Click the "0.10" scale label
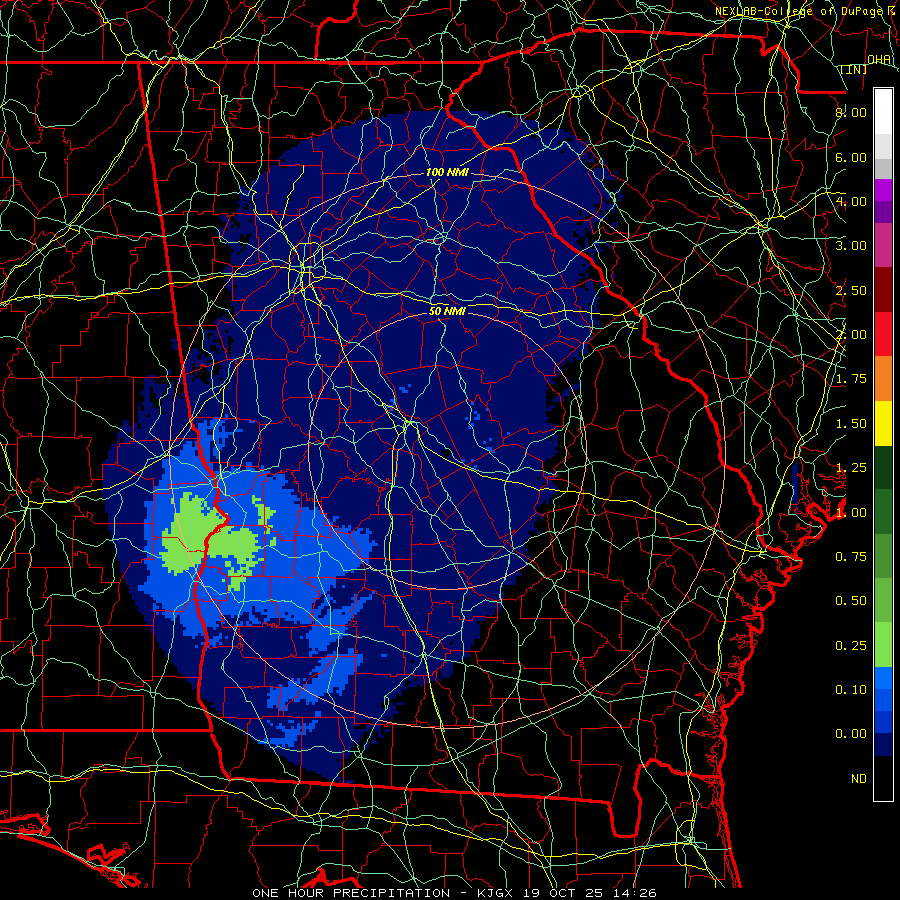This screenshot has height=900, width=900. pos(851,690)
